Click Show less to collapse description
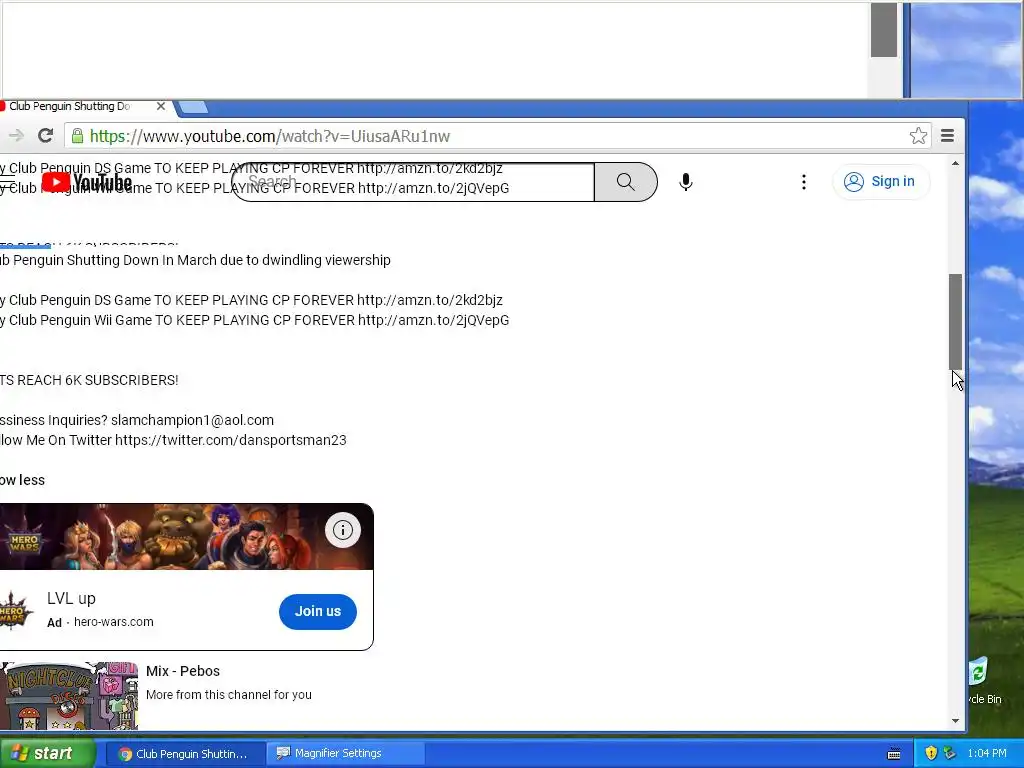 click(23, 480)
